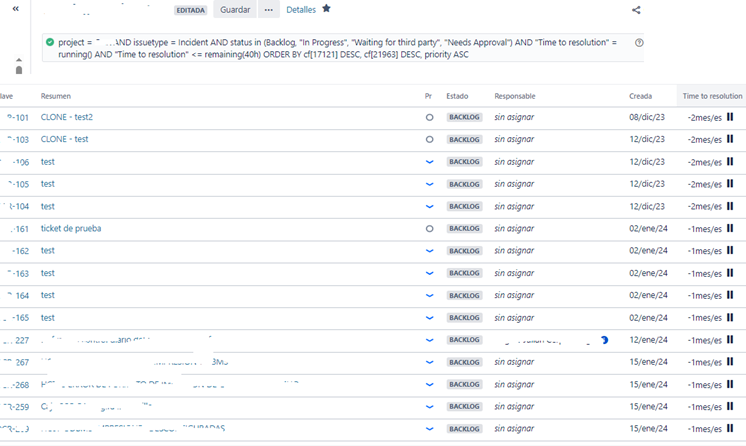This screenshot has height=446, width=746.
Task: Click SLA paused icon on issue 227
Action: click(x=730, y=339)
